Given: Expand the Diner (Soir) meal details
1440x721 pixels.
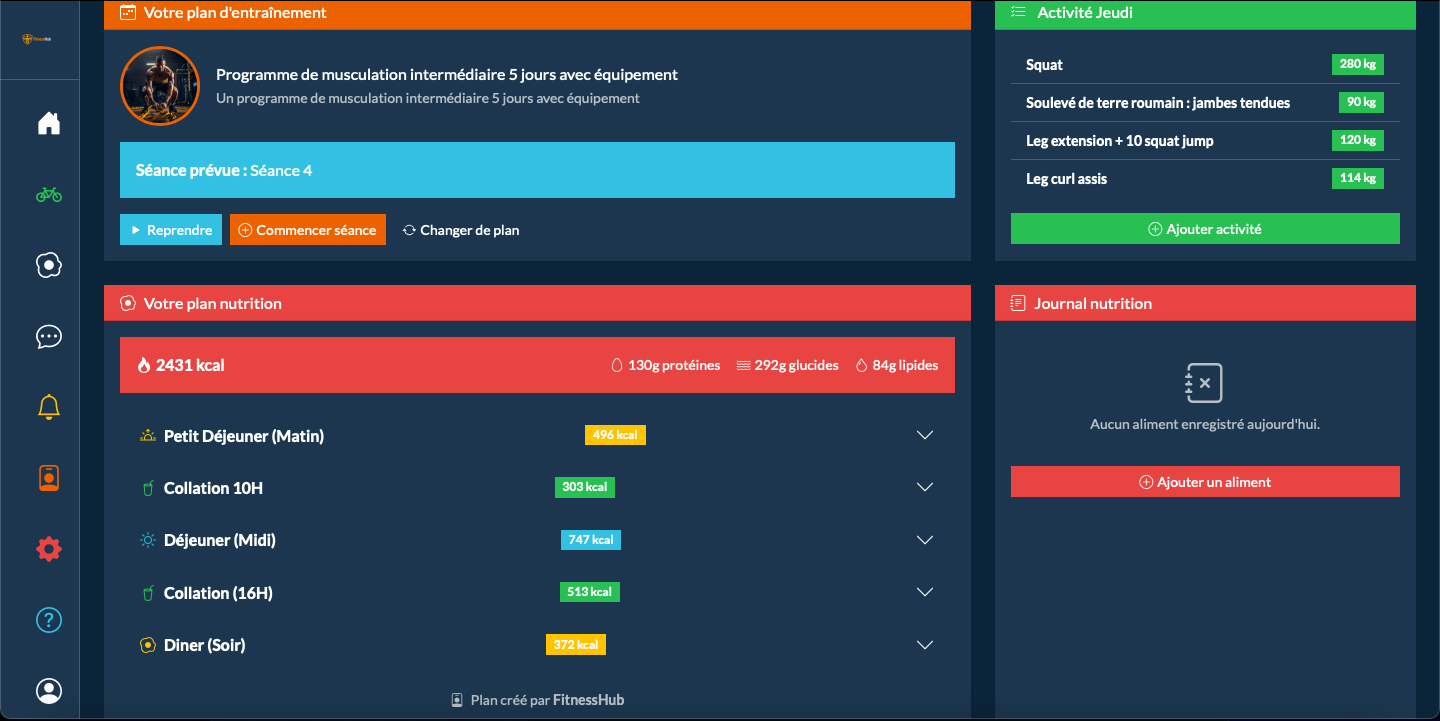Looking at the screenshot, I should tap(924, 644).
